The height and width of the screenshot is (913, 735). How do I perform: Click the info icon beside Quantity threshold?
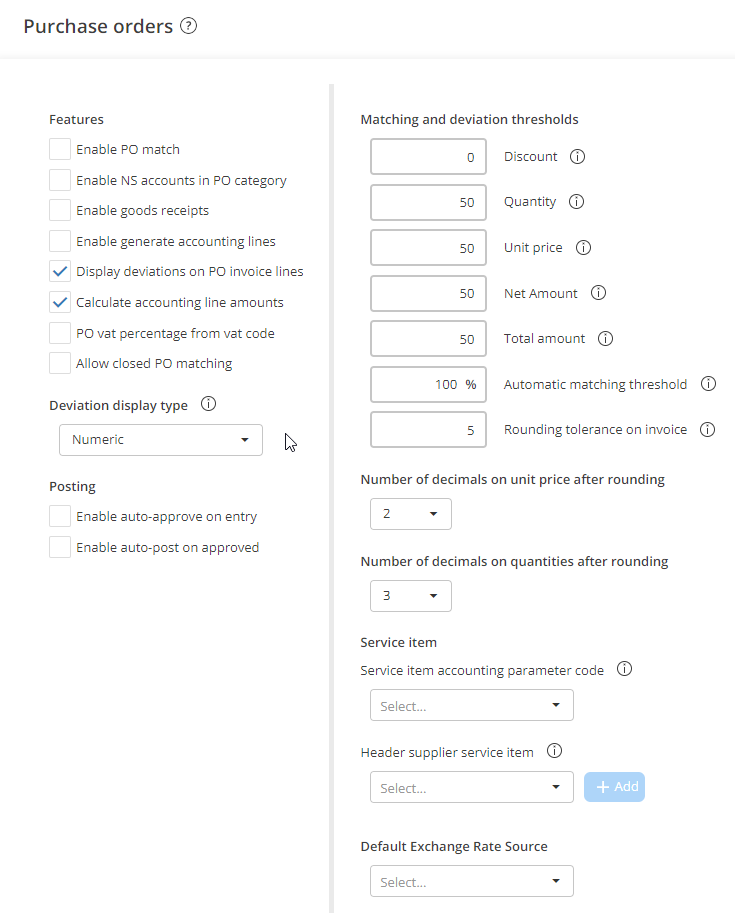[578, 202]
